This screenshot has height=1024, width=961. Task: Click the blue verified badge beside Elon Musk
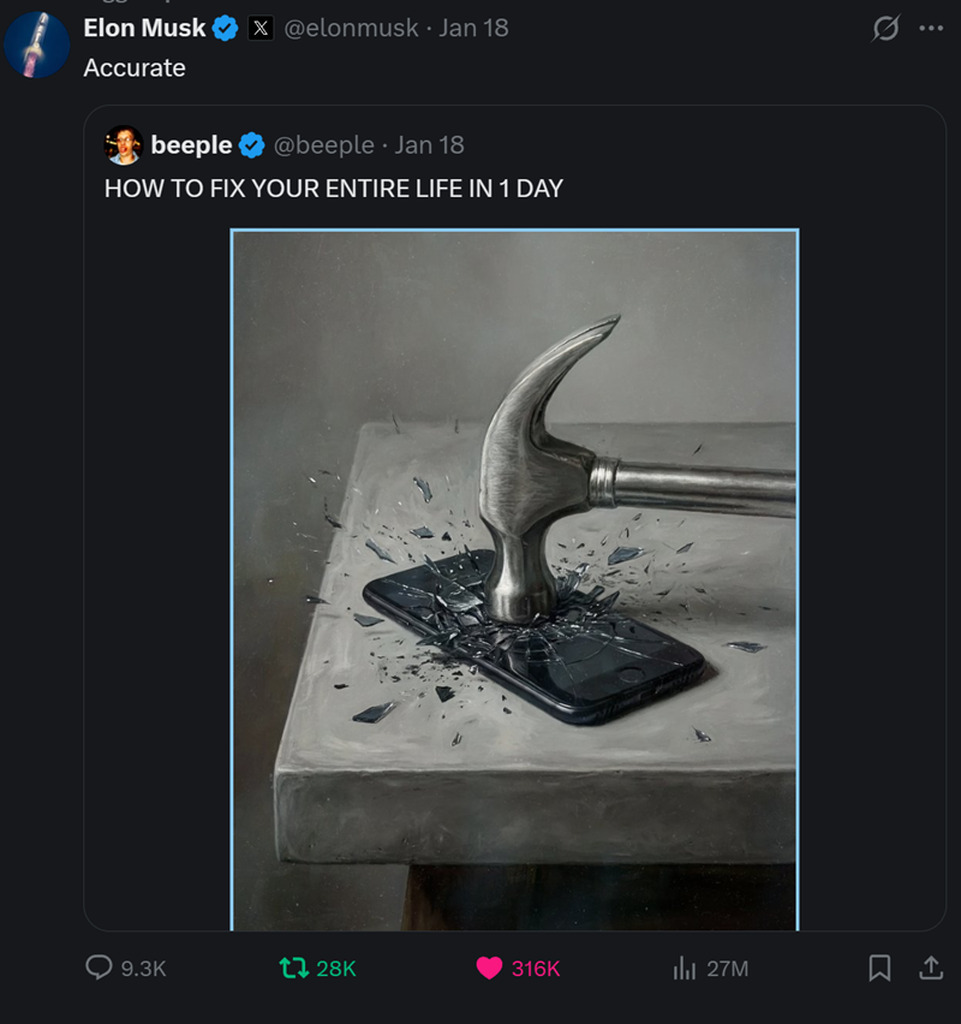click(226, 29)
